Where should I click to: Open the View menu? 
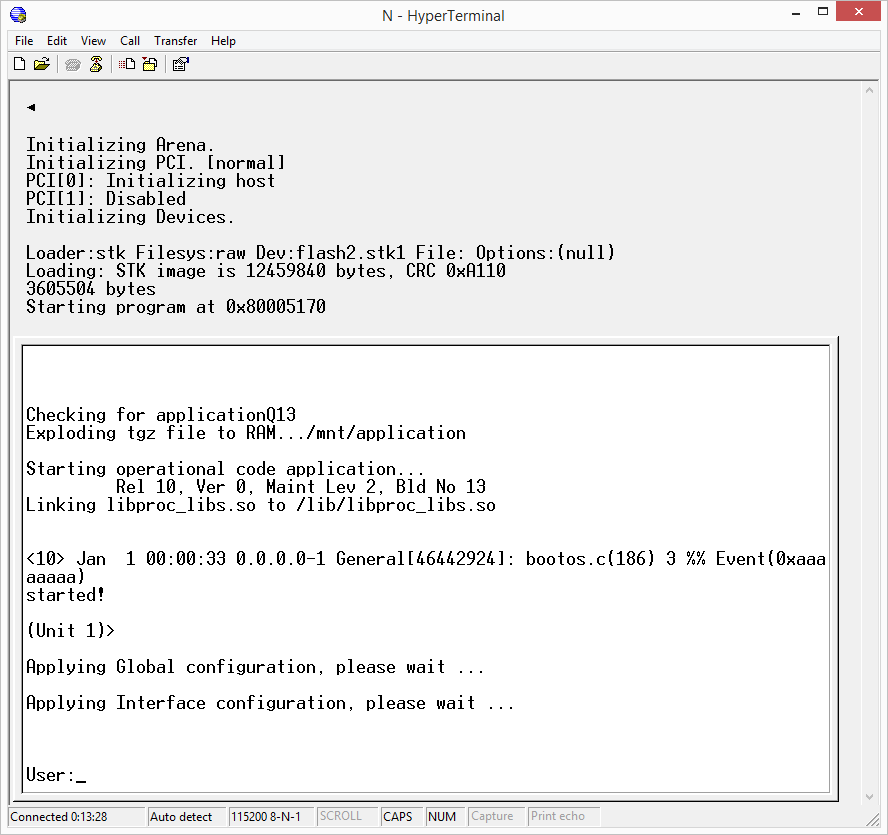click(x=93, y=41)
